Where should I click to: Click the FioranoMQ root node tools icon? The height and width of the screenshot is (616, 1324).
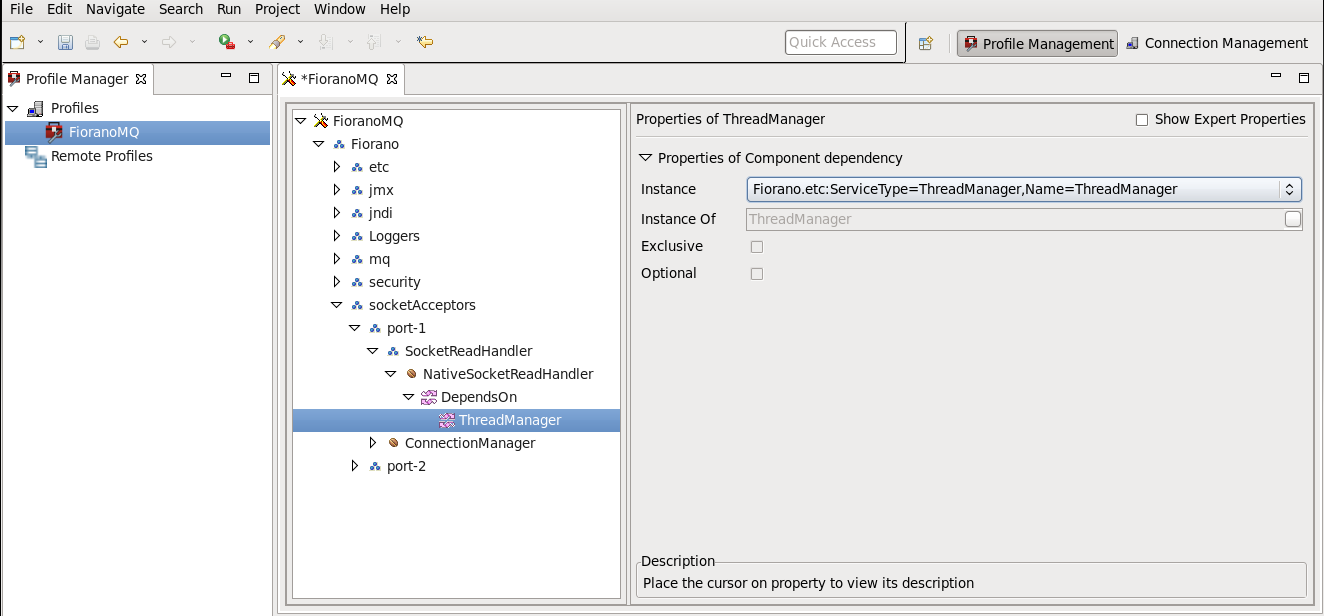[x=321, y=121]
